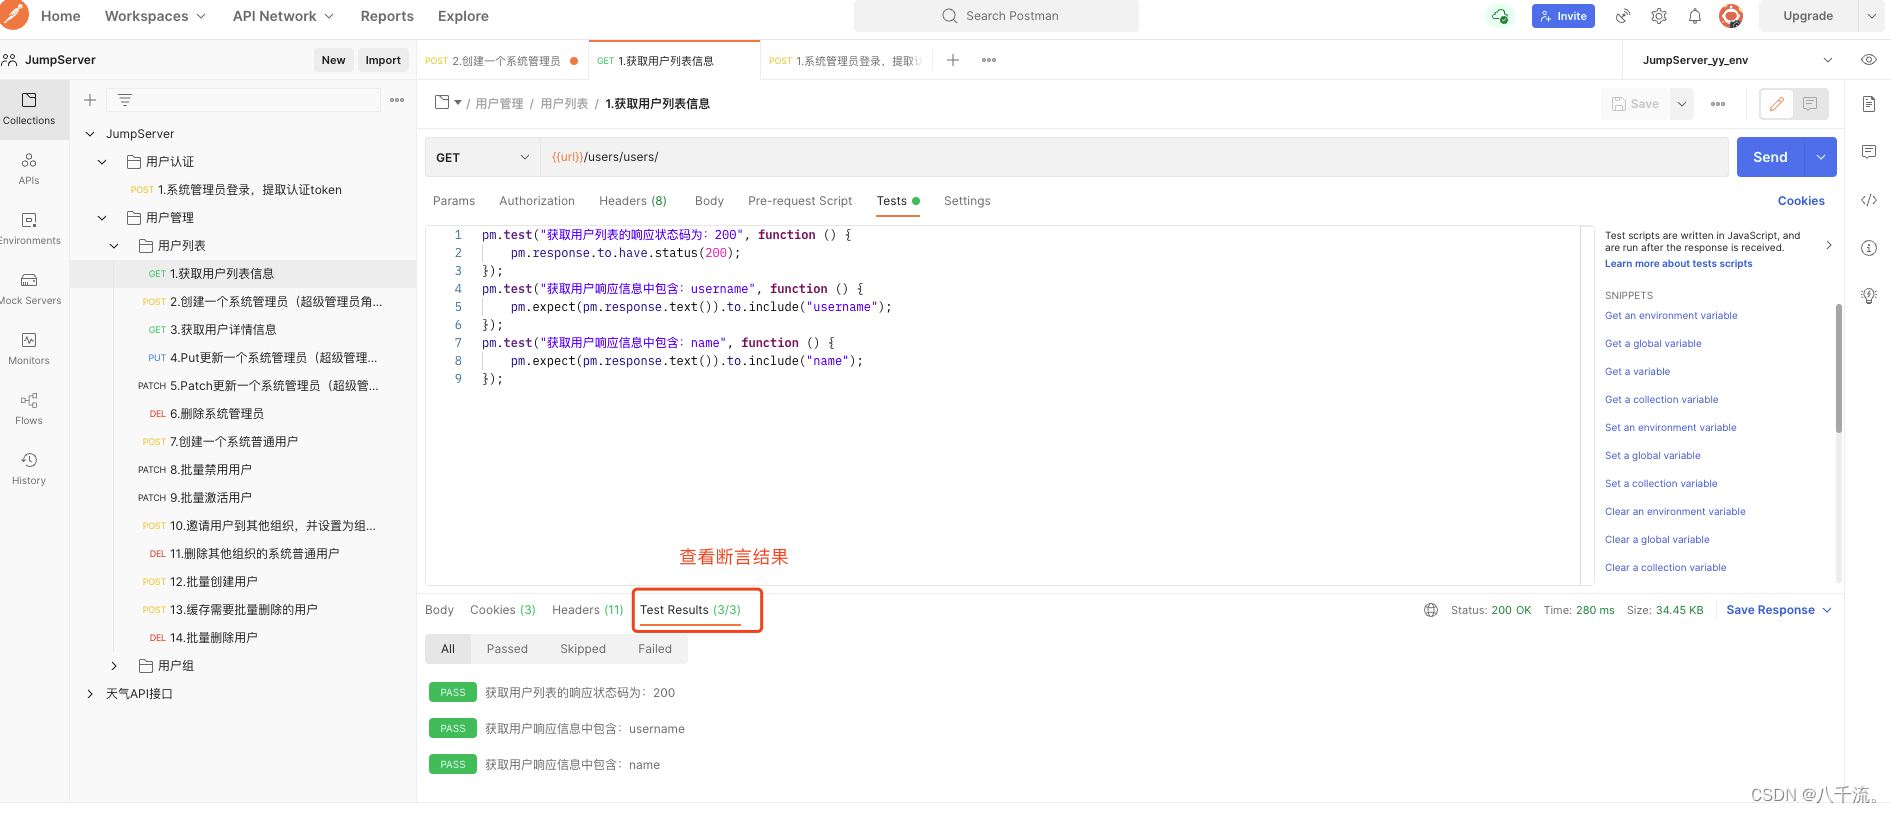Open the Flows sidebar panel
The height and width of the screenshot is (813, 1891).
pyautogui.click(x=29, y=409)
